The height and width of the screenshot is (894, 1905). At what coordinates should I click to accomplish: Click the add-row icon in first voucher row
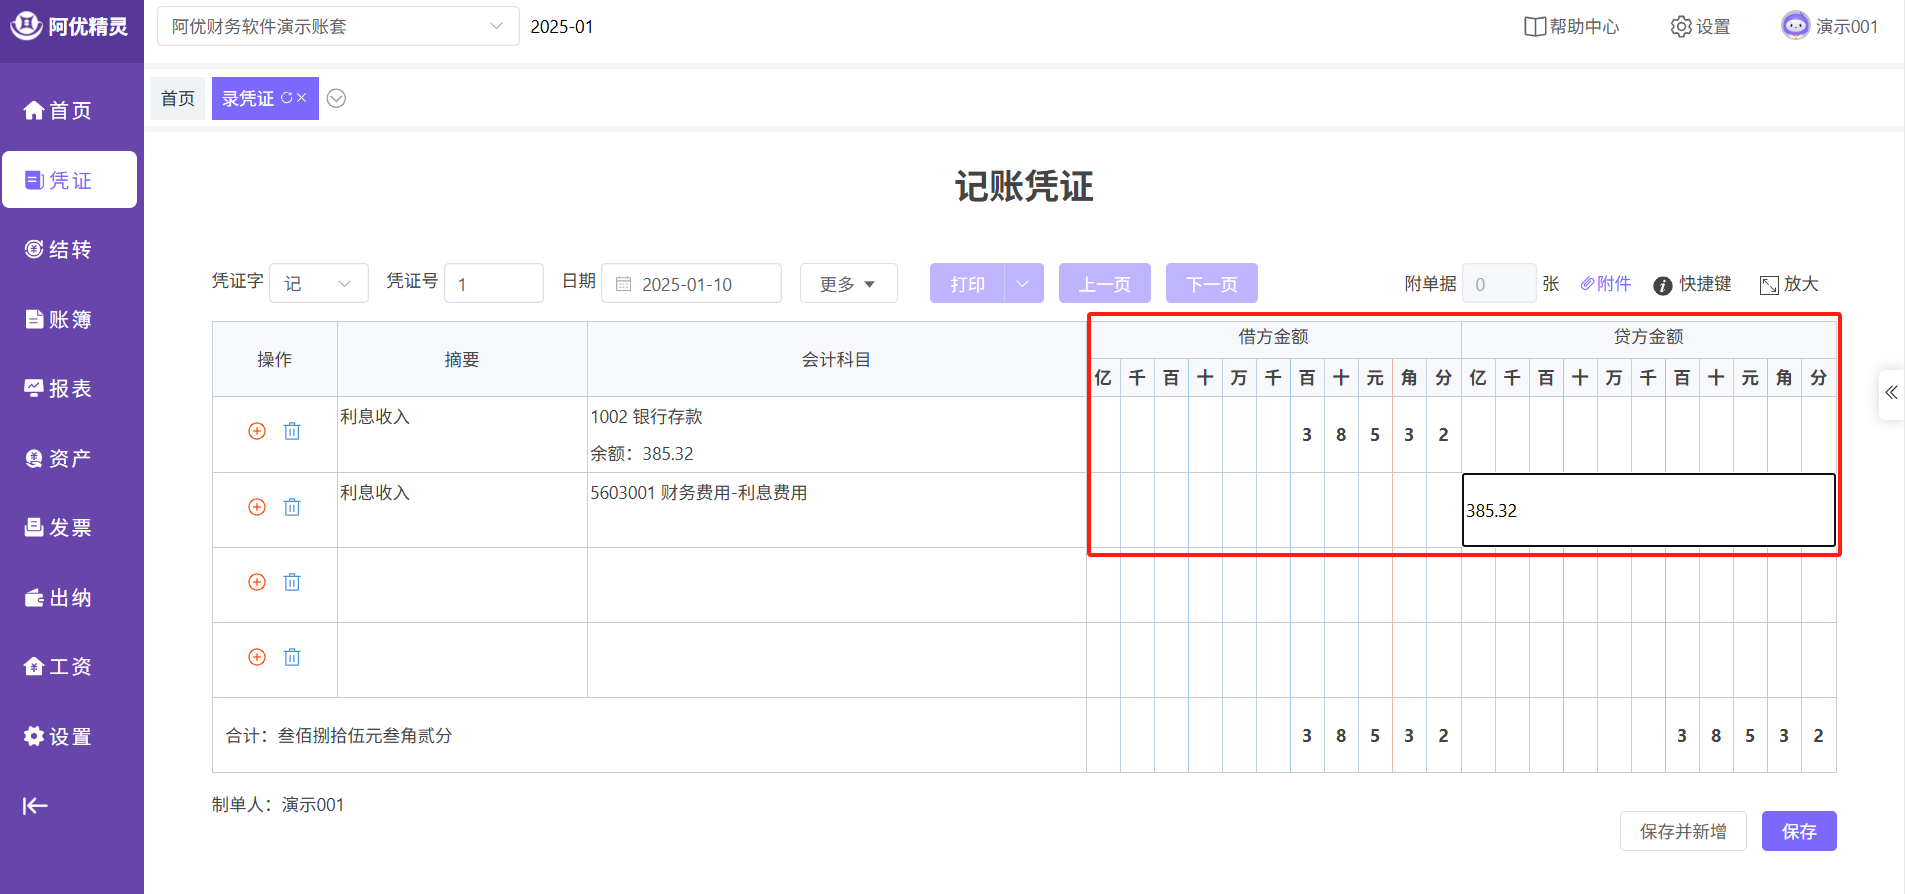[257, 431]
